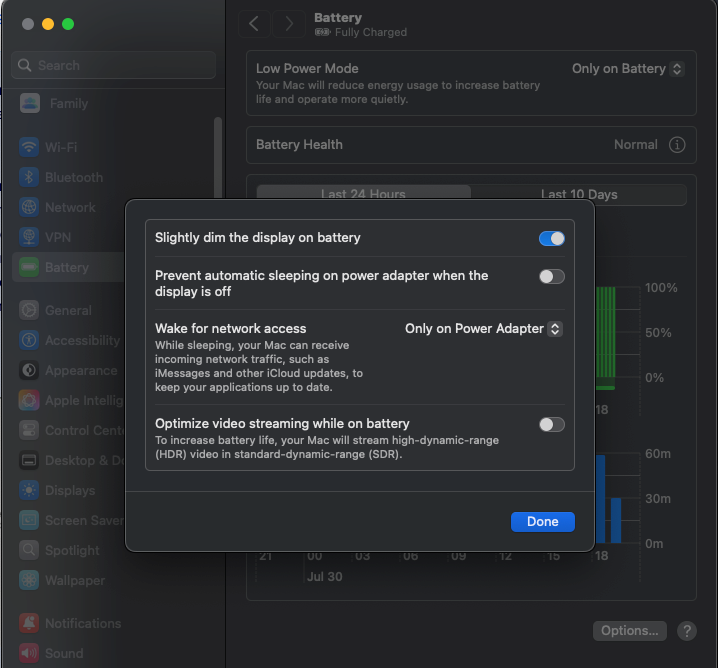Open the Accessibility icon
Image resolution: width=718 pixels, height=668 pixels.
click(29, 340)
